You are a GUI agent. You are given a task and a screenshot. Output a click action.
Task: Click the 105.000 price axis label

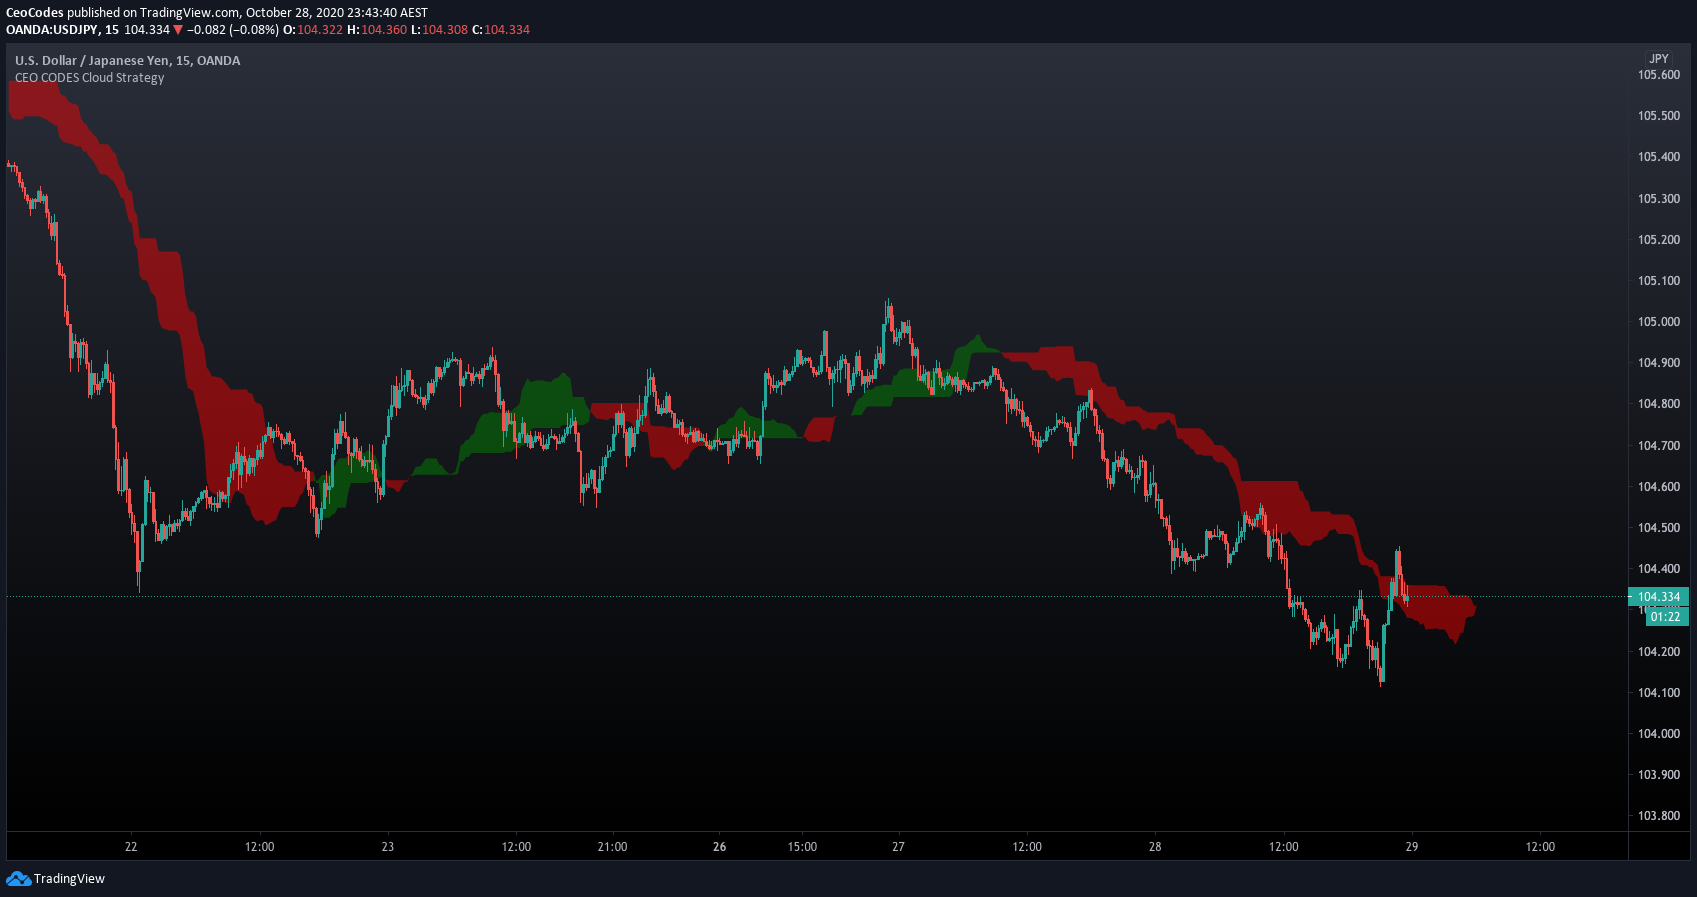pyautogui.click(x=1659, y=322)
